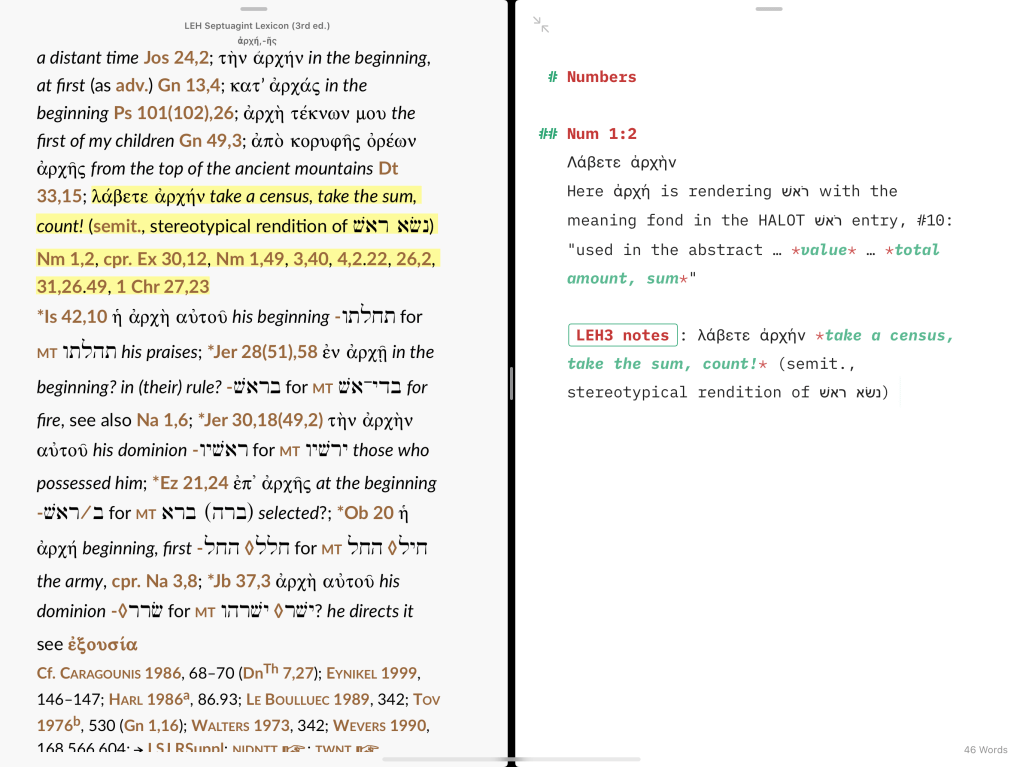
Task: Click the split view divider handle
Action: point(511,383)
